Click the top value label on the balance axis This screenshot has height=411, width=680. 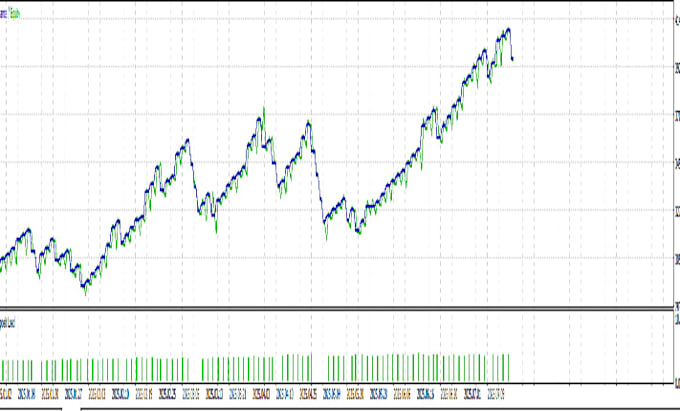coord(677,19)
